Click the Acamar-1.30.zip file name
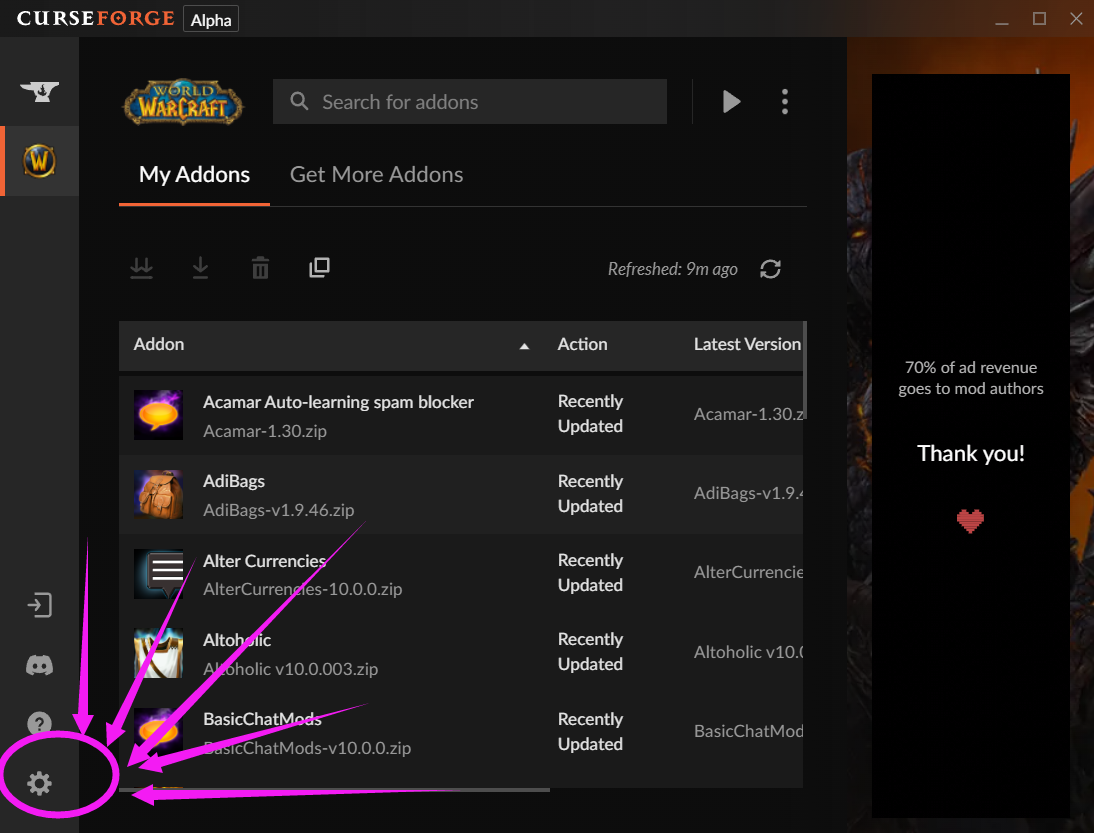 pos(264,431)
